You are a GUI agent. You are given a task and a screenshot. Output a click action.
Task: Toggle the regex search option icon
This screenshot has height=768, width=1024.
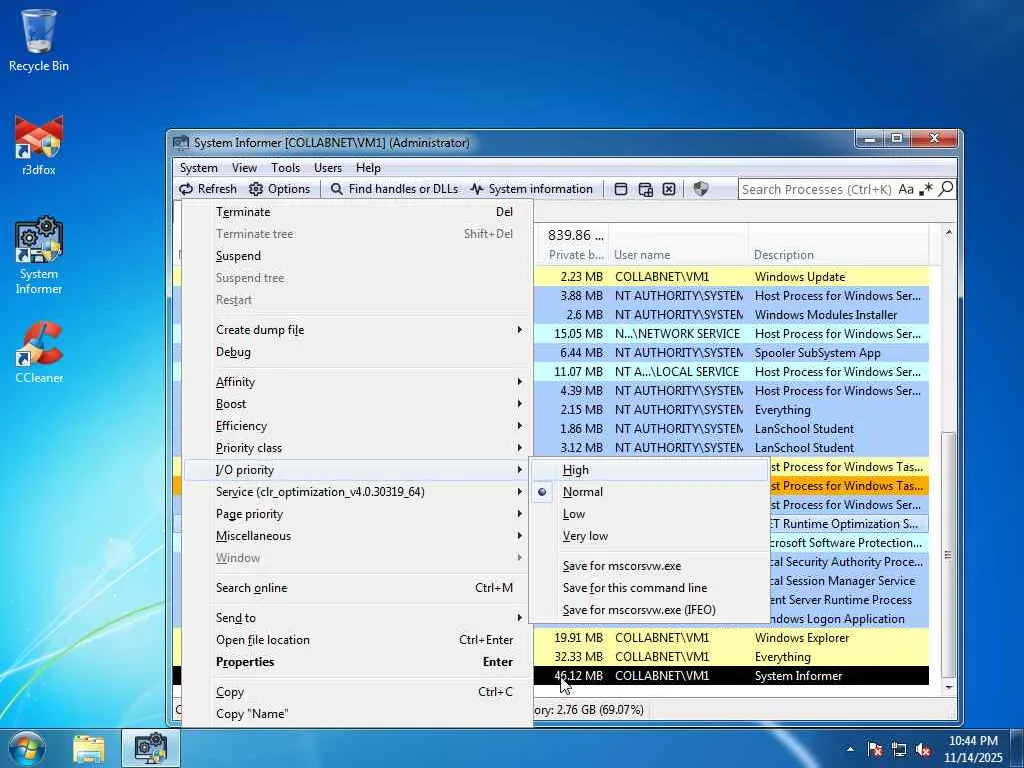pos(925,189)
